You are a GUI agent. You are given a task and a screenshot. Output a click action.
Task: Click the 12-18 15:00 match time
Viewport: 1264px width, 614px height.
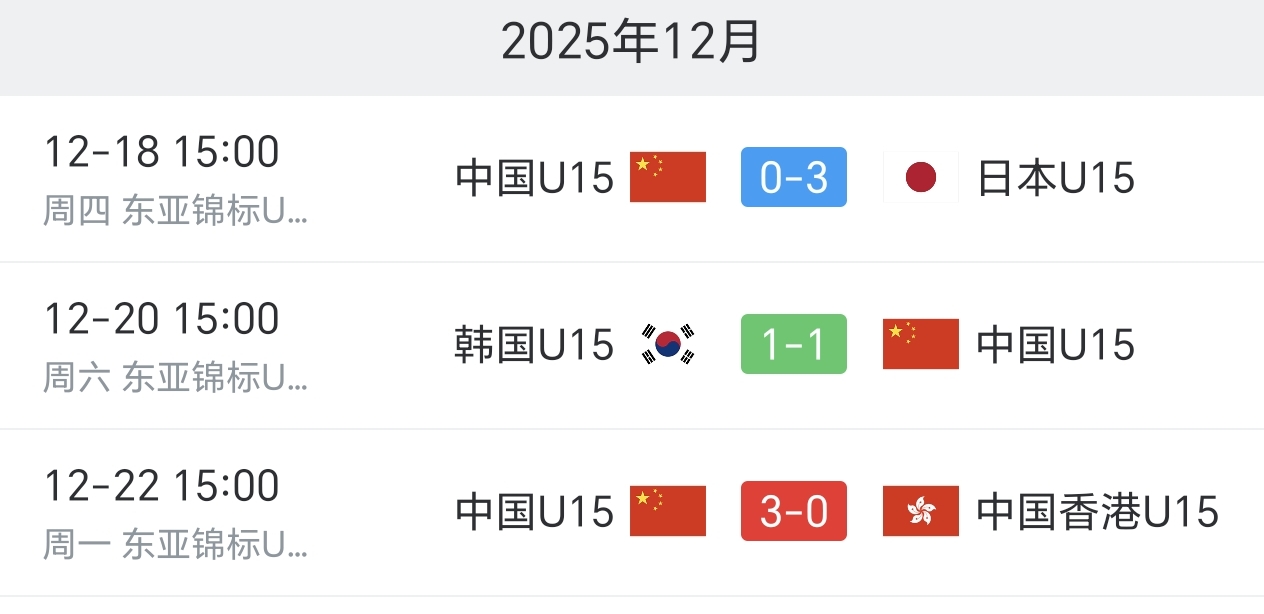162,153
